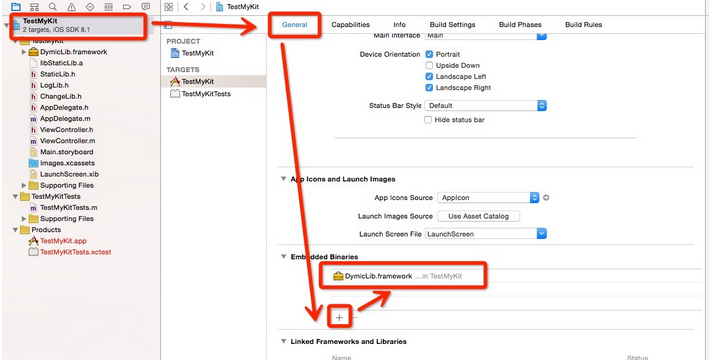
Task: Open the Launch Screen File dropdown
Action: (x=486, y=234)
